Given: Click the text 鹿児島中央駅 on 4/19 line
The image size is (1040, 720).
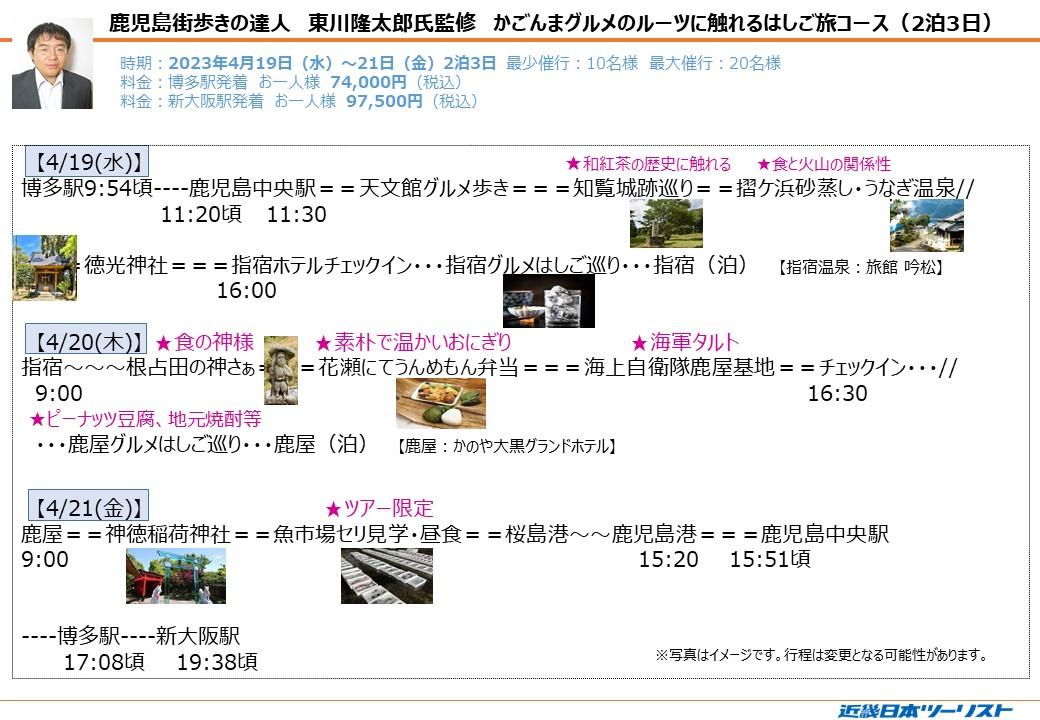Looking at the screenshot, I should click(x=252, y=188).
